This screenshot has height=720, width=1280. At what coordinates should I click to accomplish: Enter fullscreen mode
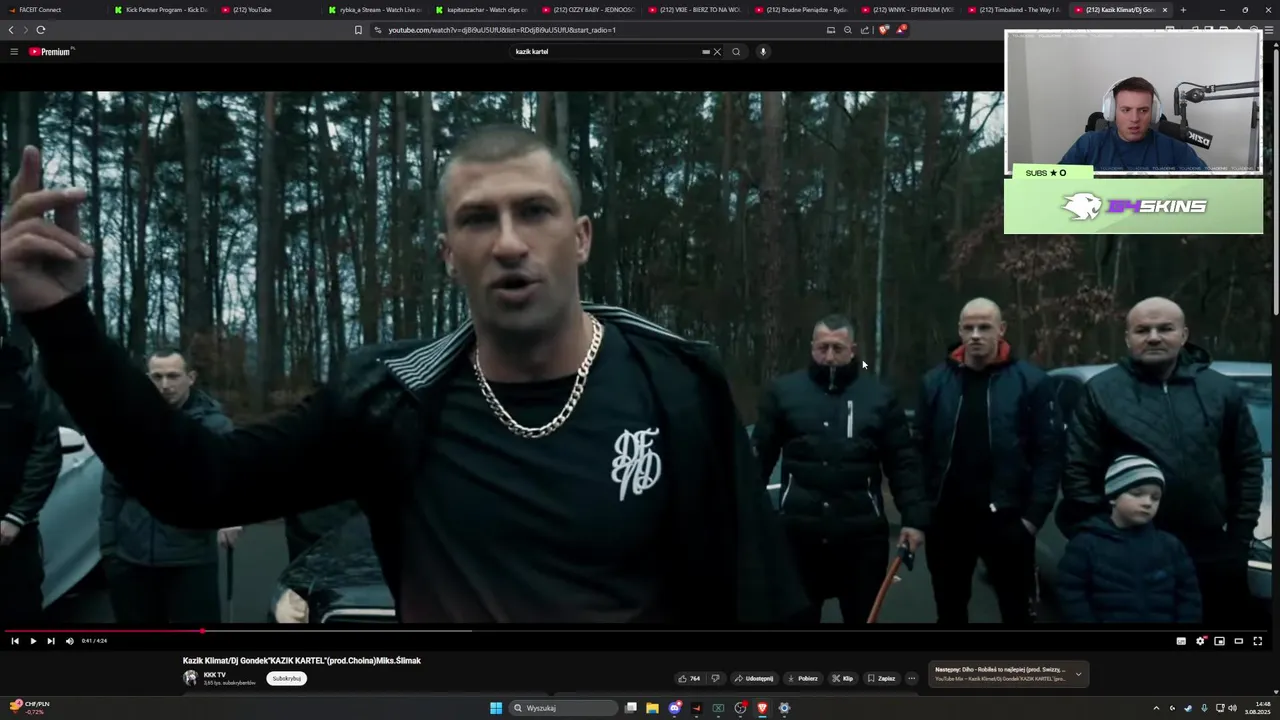click(x=1258, y=641)
